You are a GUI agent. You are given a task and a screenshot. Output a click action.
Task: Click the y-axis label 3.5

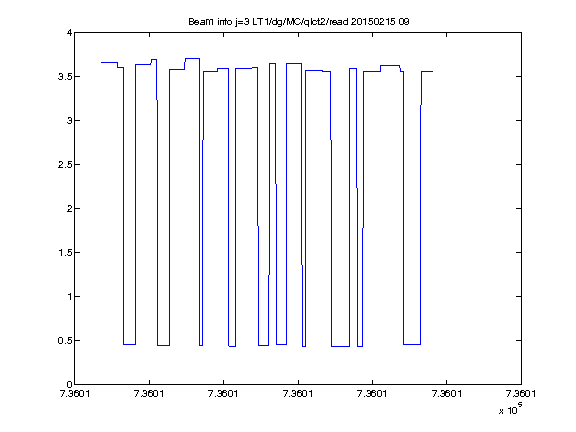pyautogui.click(x=65, y=77)
